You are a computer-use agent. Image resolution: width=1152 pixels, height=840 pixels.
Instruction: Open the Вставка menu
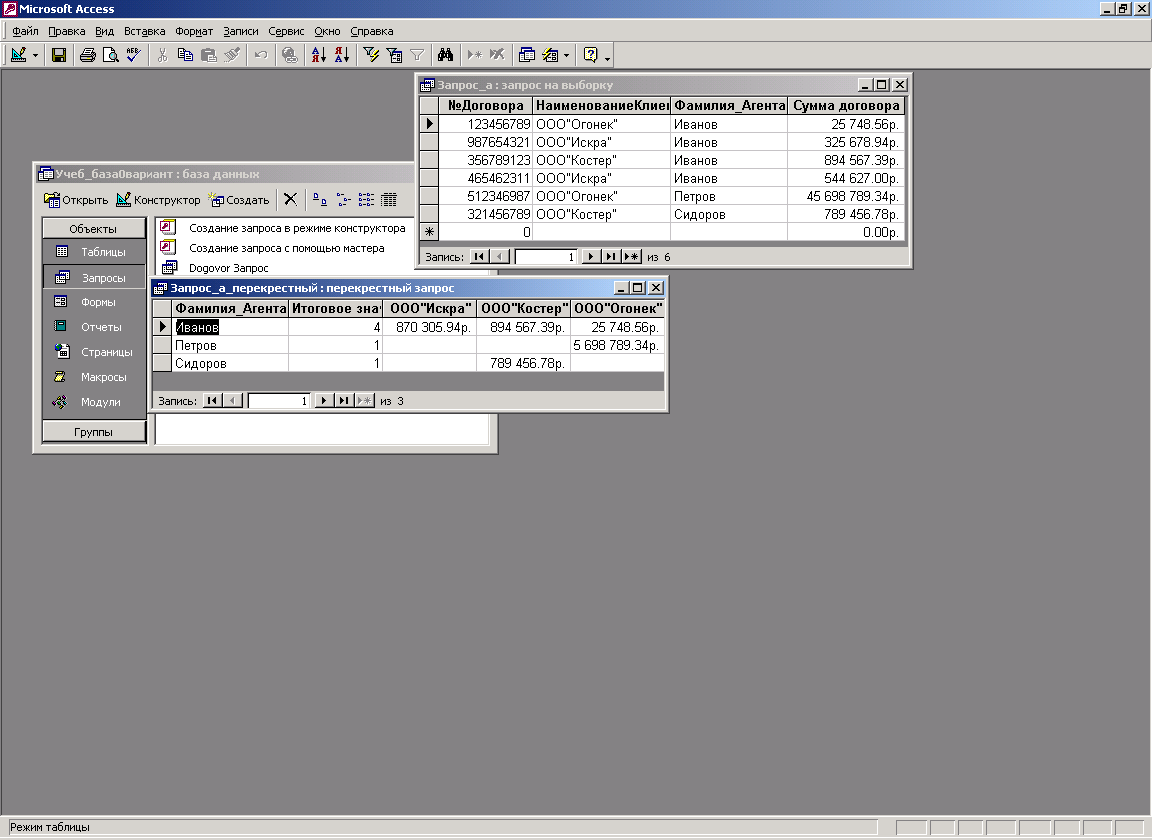pyautogui.click(x=145, y=31)
